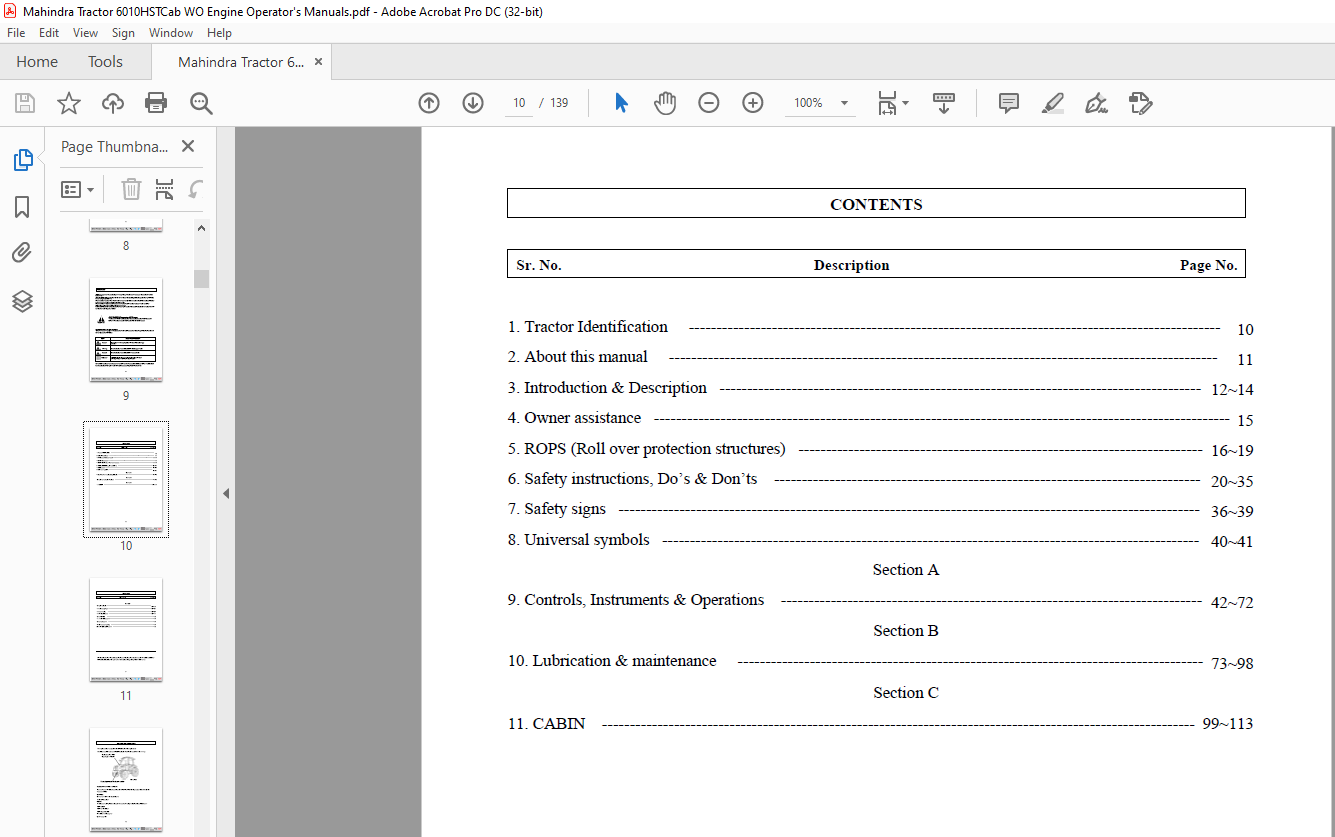This screenshot has width=1335, height=837.
Task: Expand fit page options arrow
Action: pyautogui.click(x=906, y=103)
